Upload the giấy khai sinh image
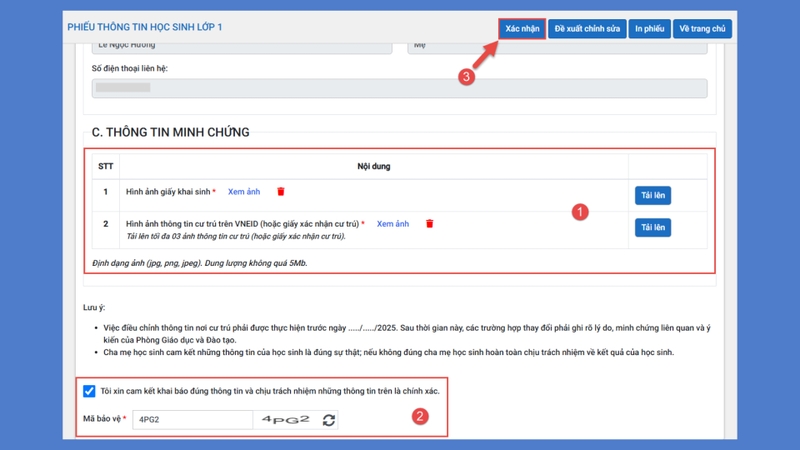The width and height of the screenshot is (800, 450). click(x=653, y=195)
